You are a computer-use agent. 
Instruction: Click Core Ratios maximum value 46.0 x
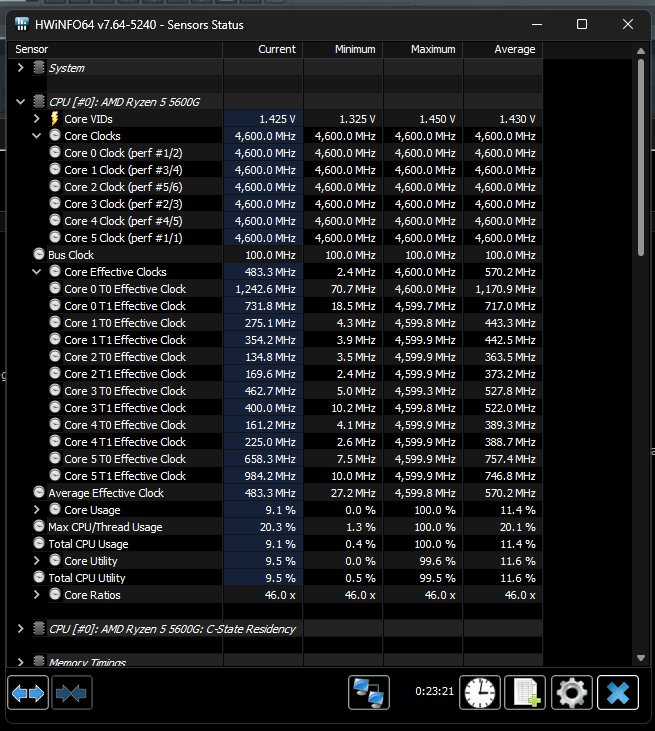click(x=440, y=595)
